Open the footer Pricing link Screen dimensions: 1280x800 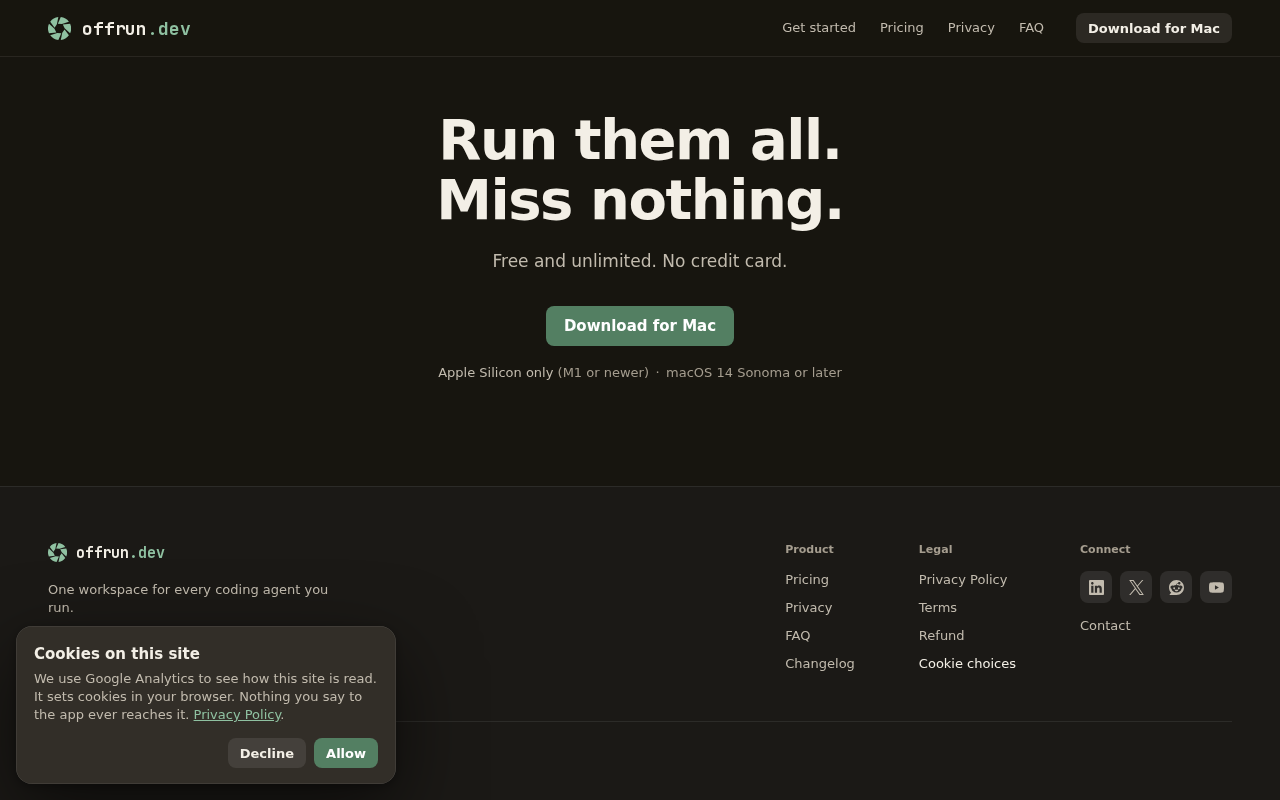(807, 579)
